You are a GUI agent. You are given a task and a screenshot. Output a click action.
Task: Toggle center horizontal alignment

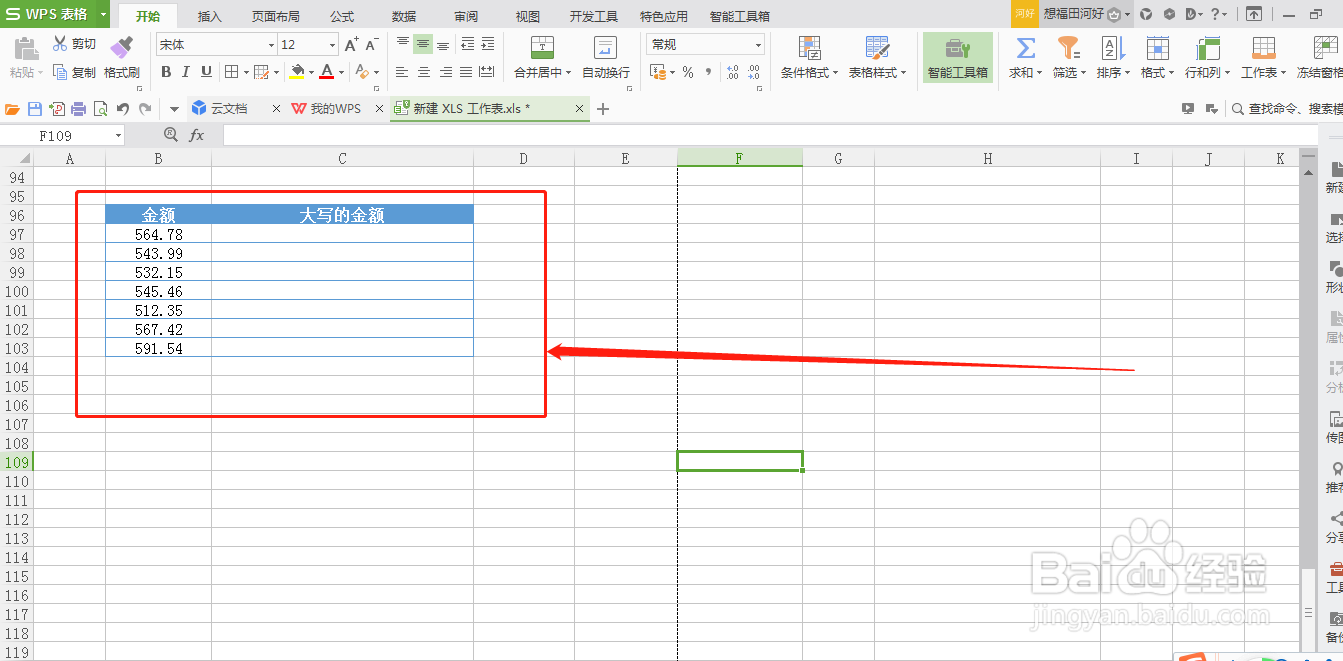423,72
